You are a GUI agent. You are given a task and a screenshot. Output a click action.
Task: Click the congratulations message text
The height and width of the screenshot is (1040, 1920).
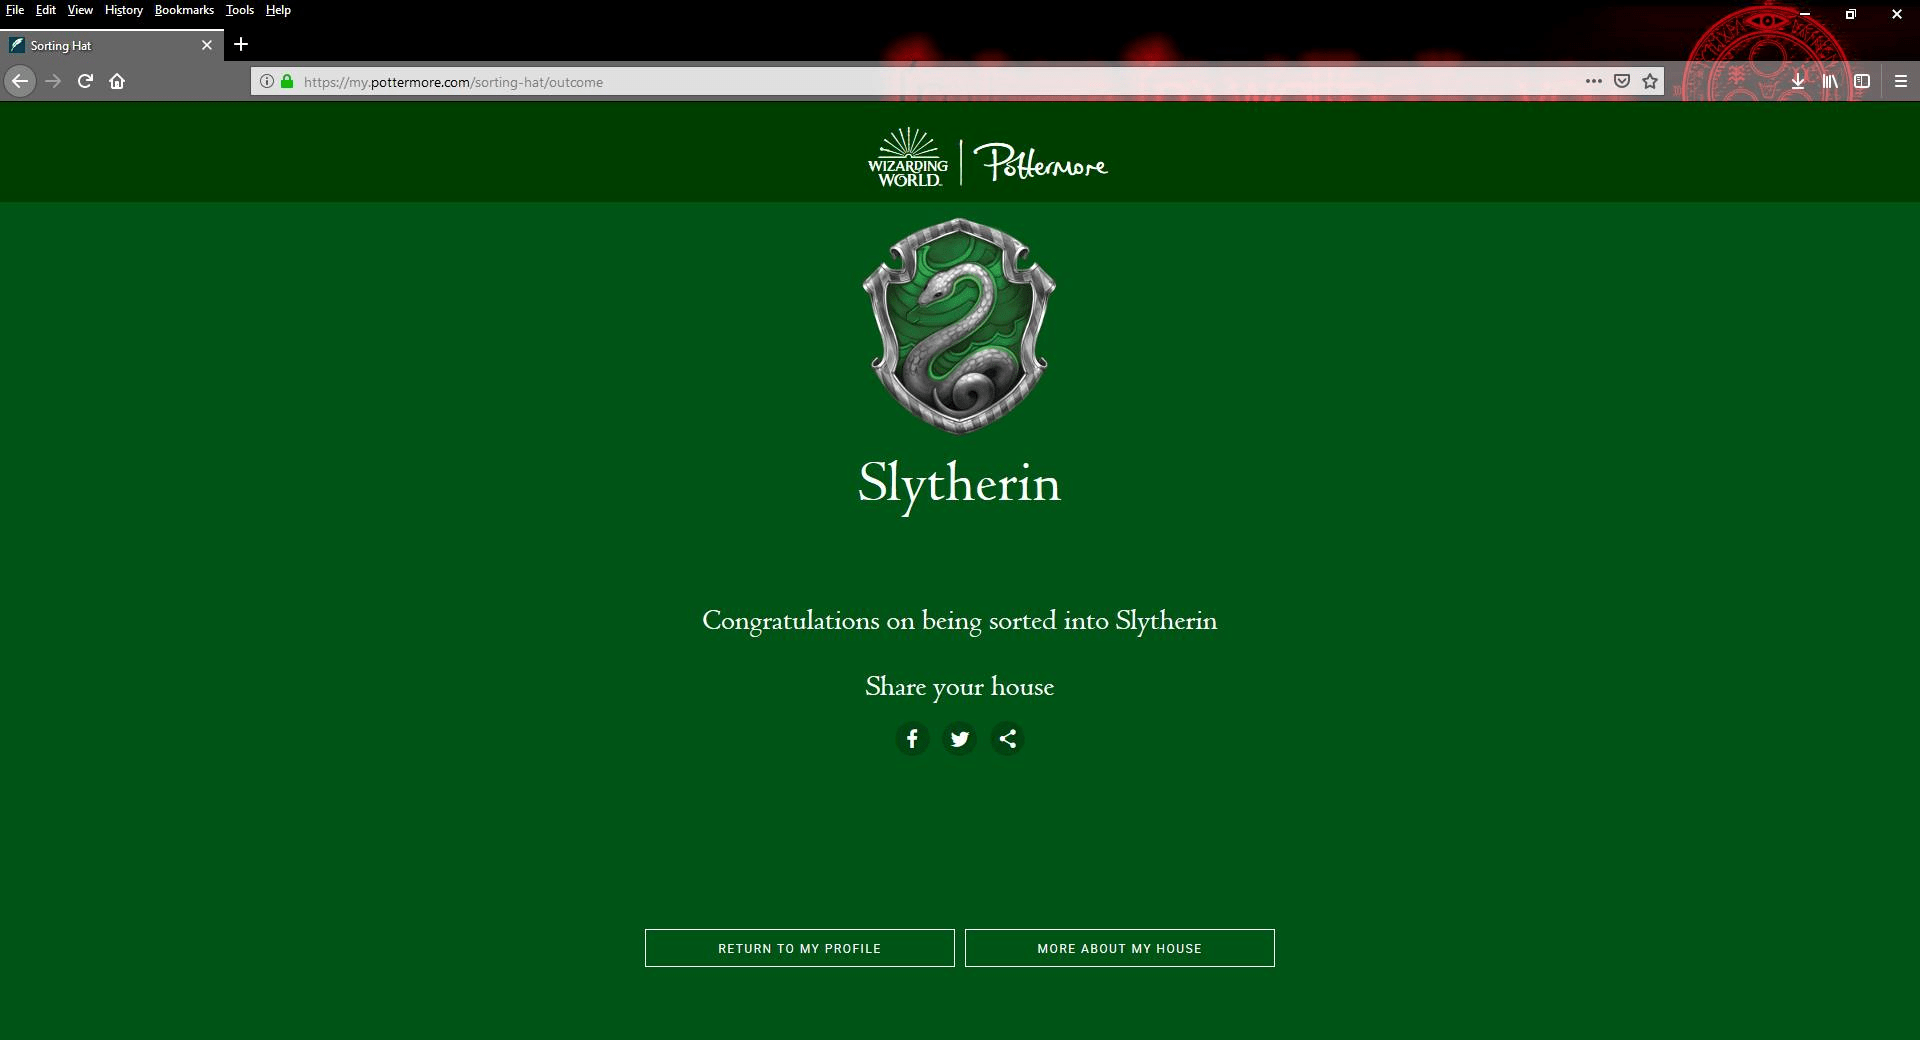coord(960,621)
